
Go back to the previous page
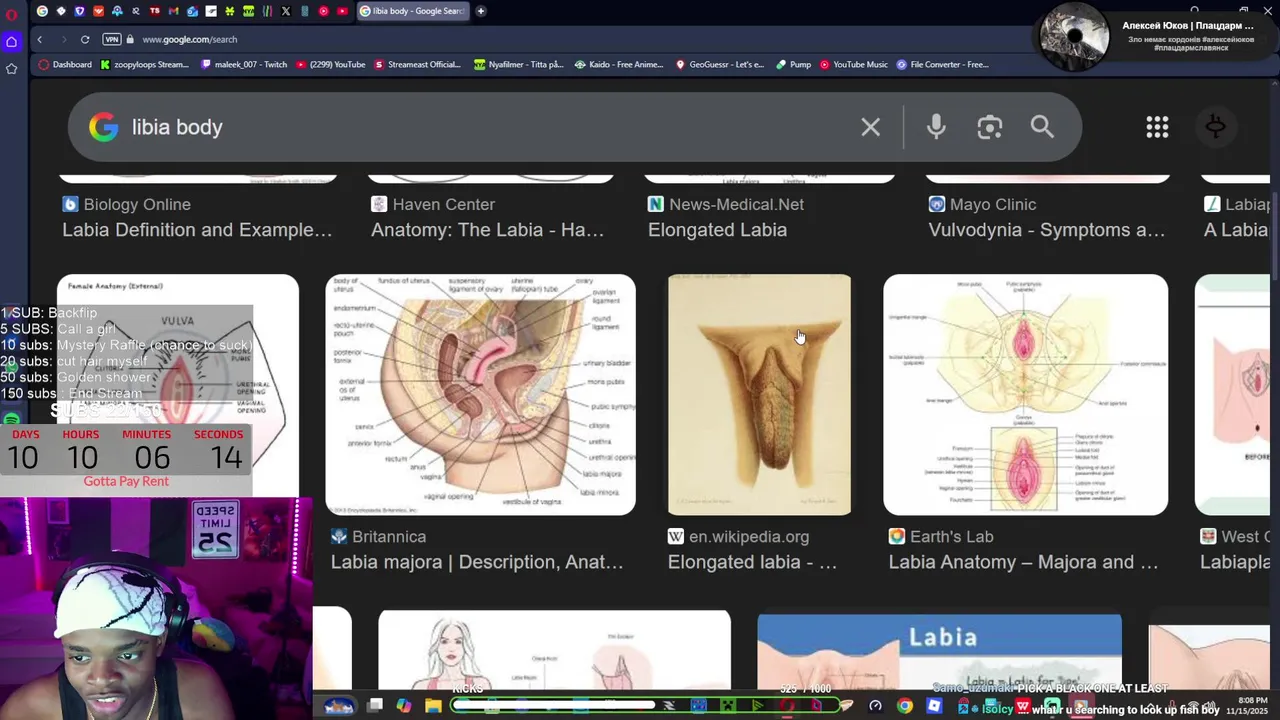pyautogui.click(x=40, y=39)
